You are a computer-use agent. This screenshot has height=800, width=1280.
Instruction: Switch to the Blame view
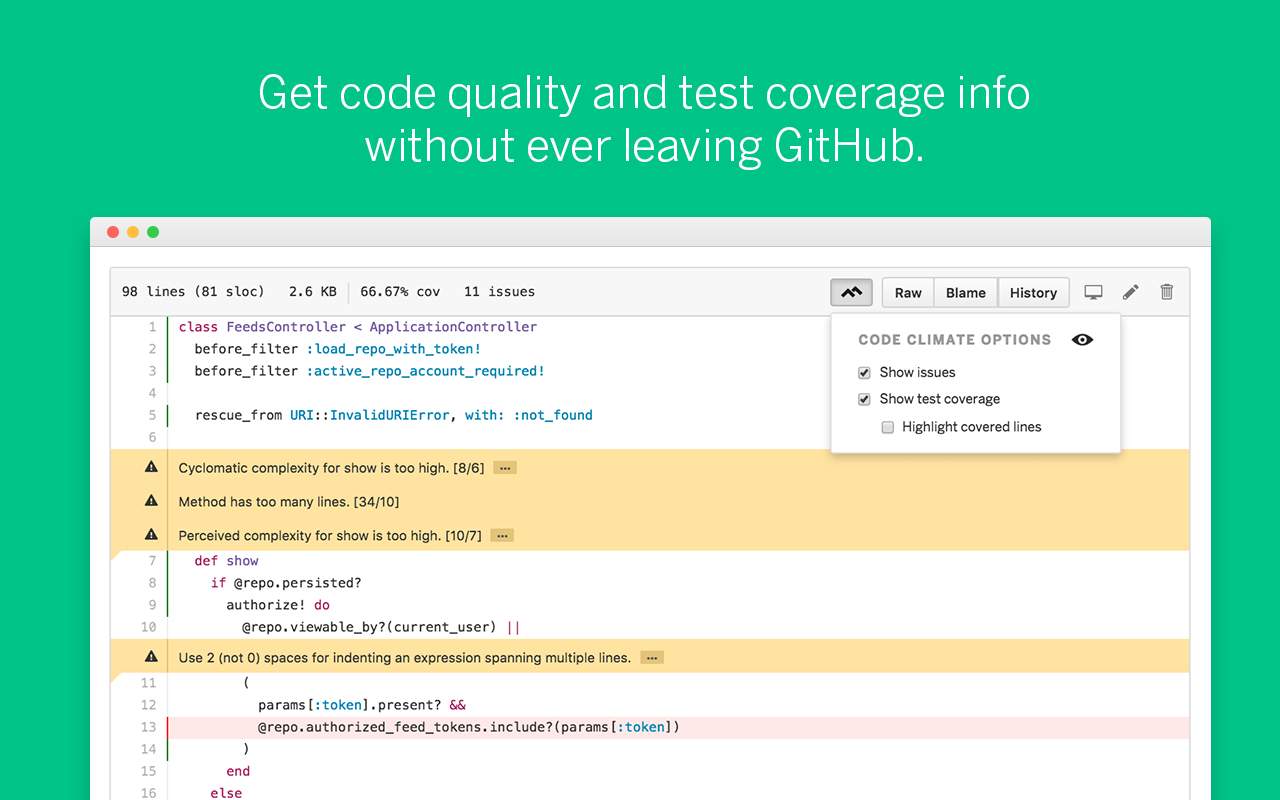coord(965,292)
